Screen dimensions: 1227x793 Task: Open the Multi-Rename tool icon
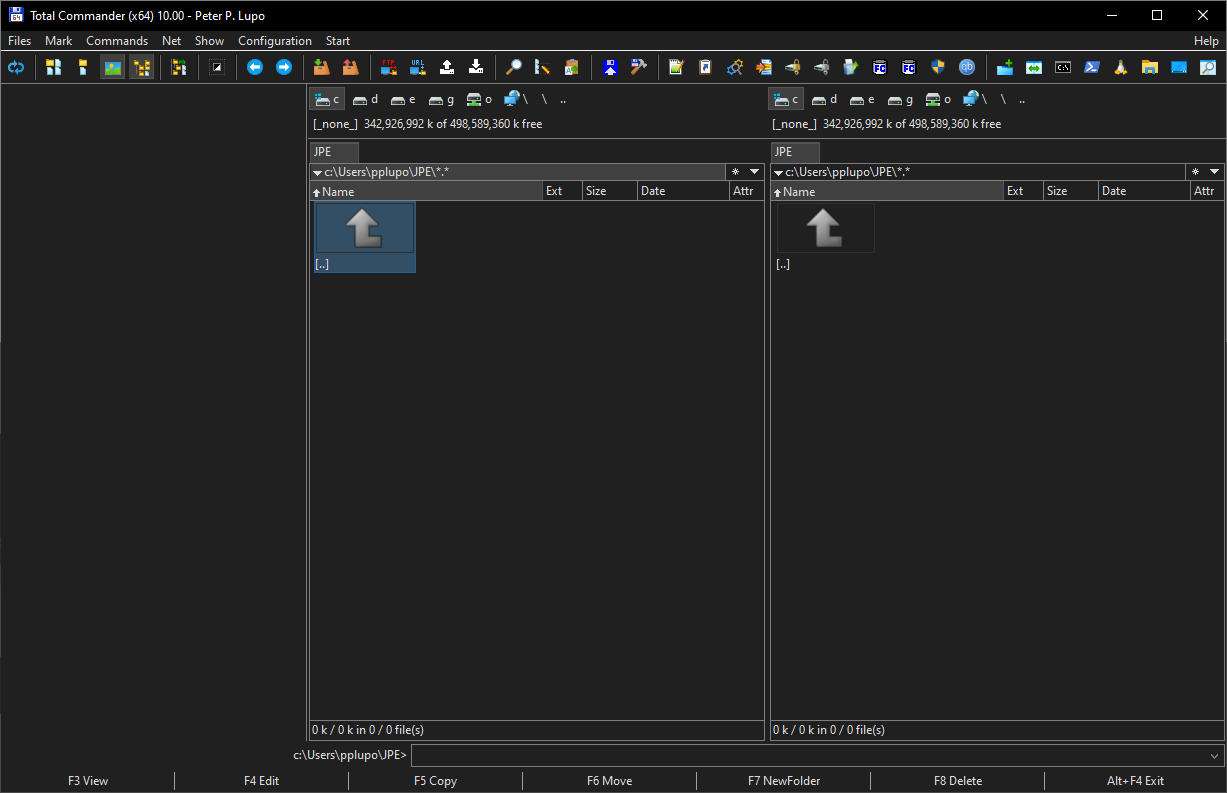click(542, 67)
